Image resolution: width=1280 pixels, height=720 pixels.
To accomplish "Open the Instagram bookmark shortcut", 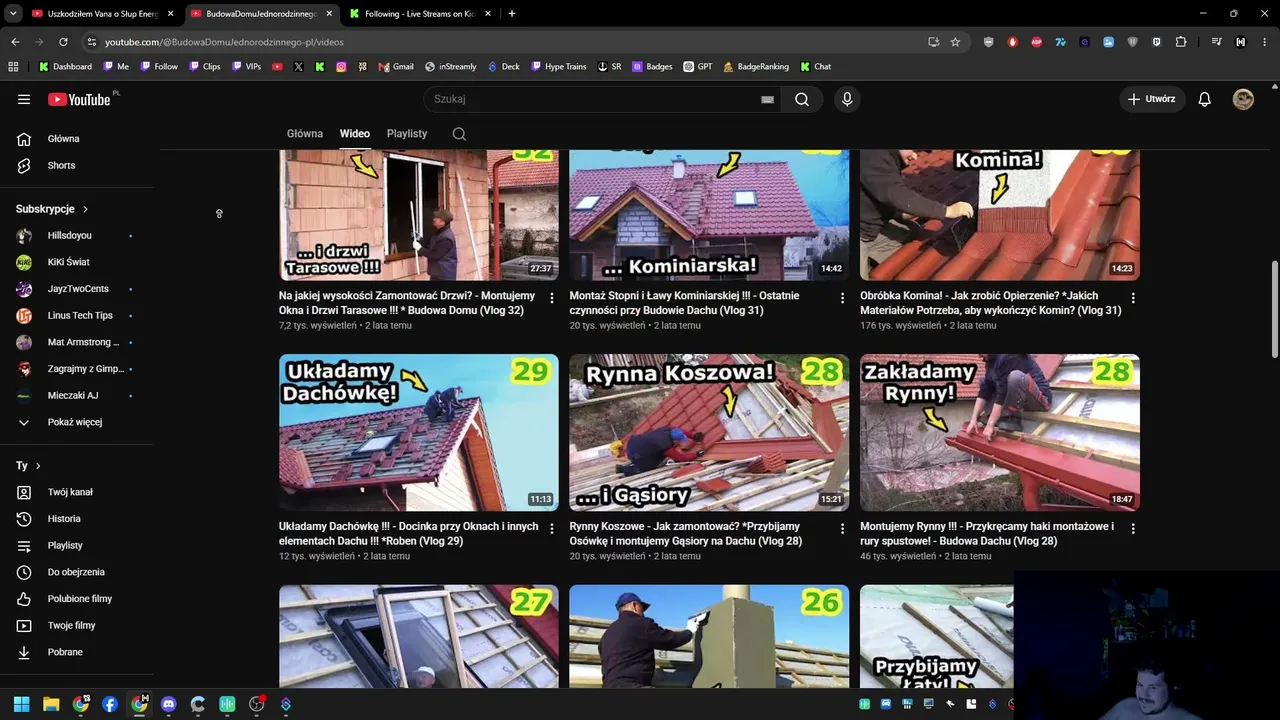I will pyautogui.click(x=341, y=67).
